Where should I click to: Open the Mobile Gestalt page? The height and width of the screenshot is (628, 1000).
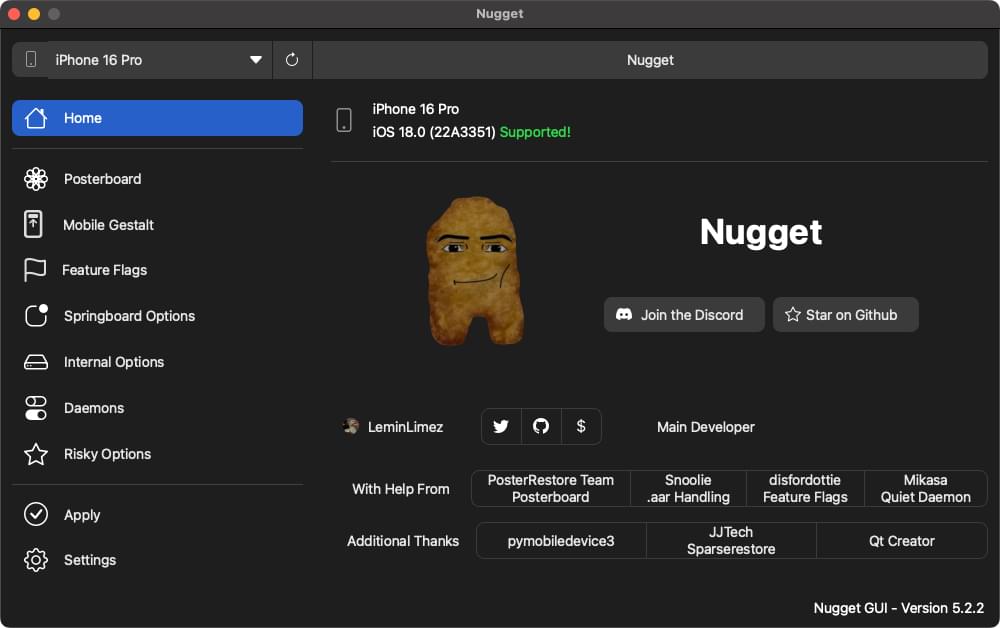coord(158,225)
